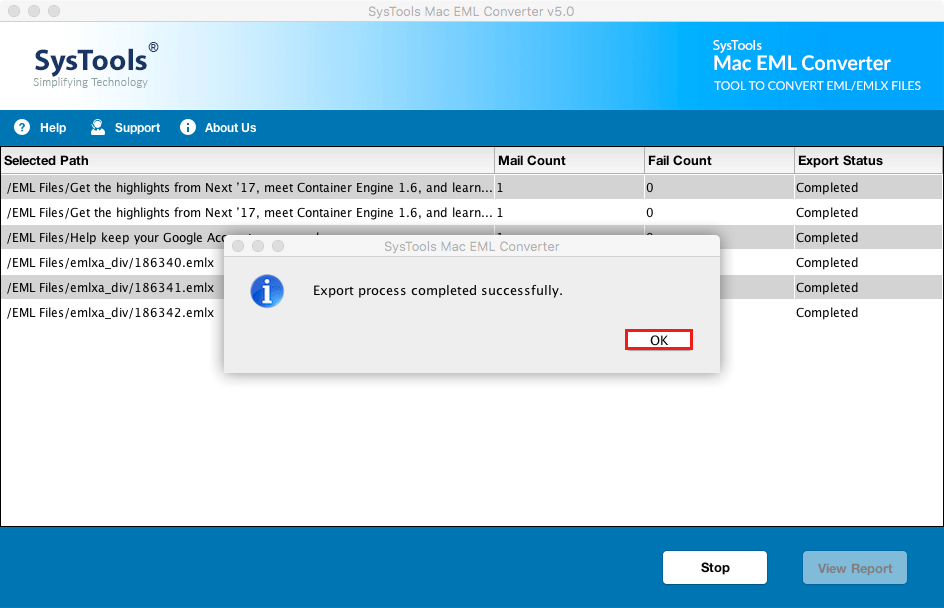Click the SysTools logo

(x=96, y=65)
